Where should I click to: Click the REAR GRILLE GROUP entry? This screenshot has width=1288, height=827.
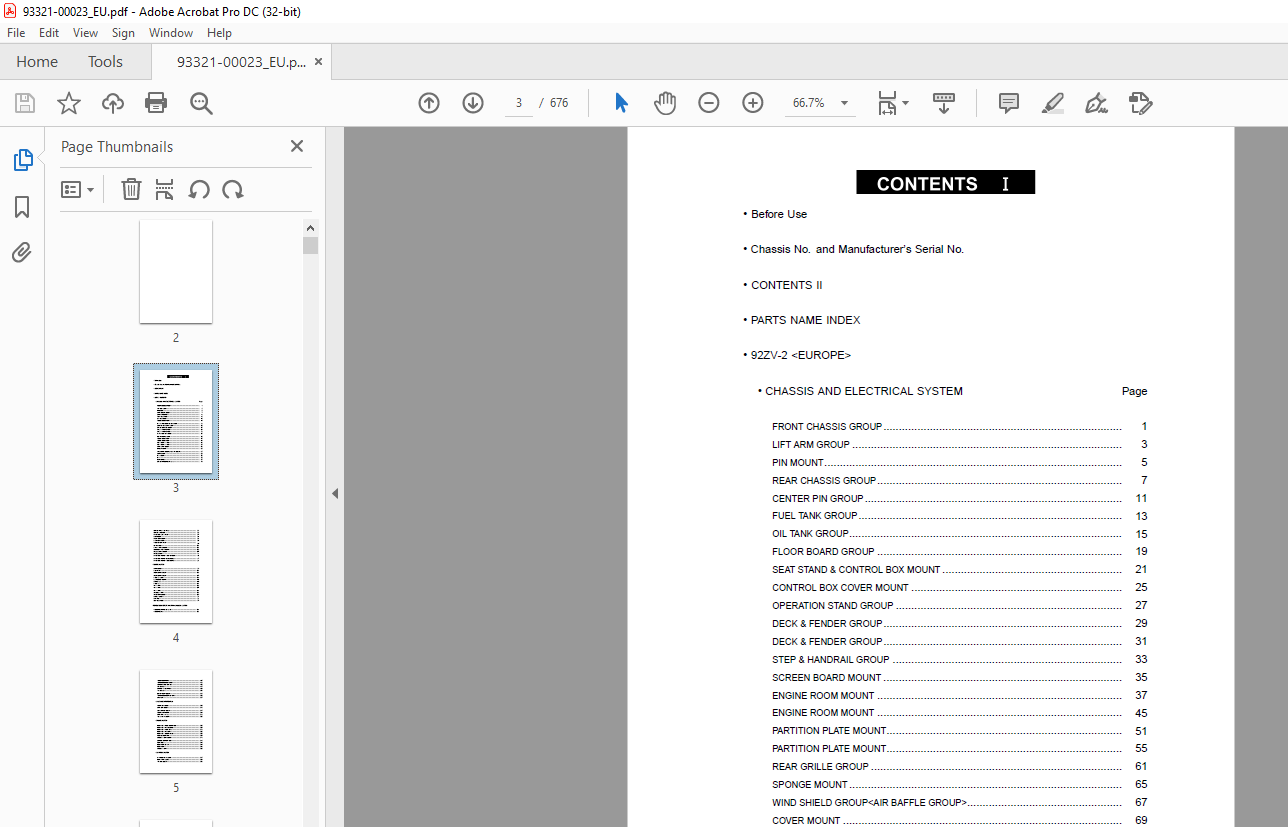pyautogui.click(x=960, y=767)
